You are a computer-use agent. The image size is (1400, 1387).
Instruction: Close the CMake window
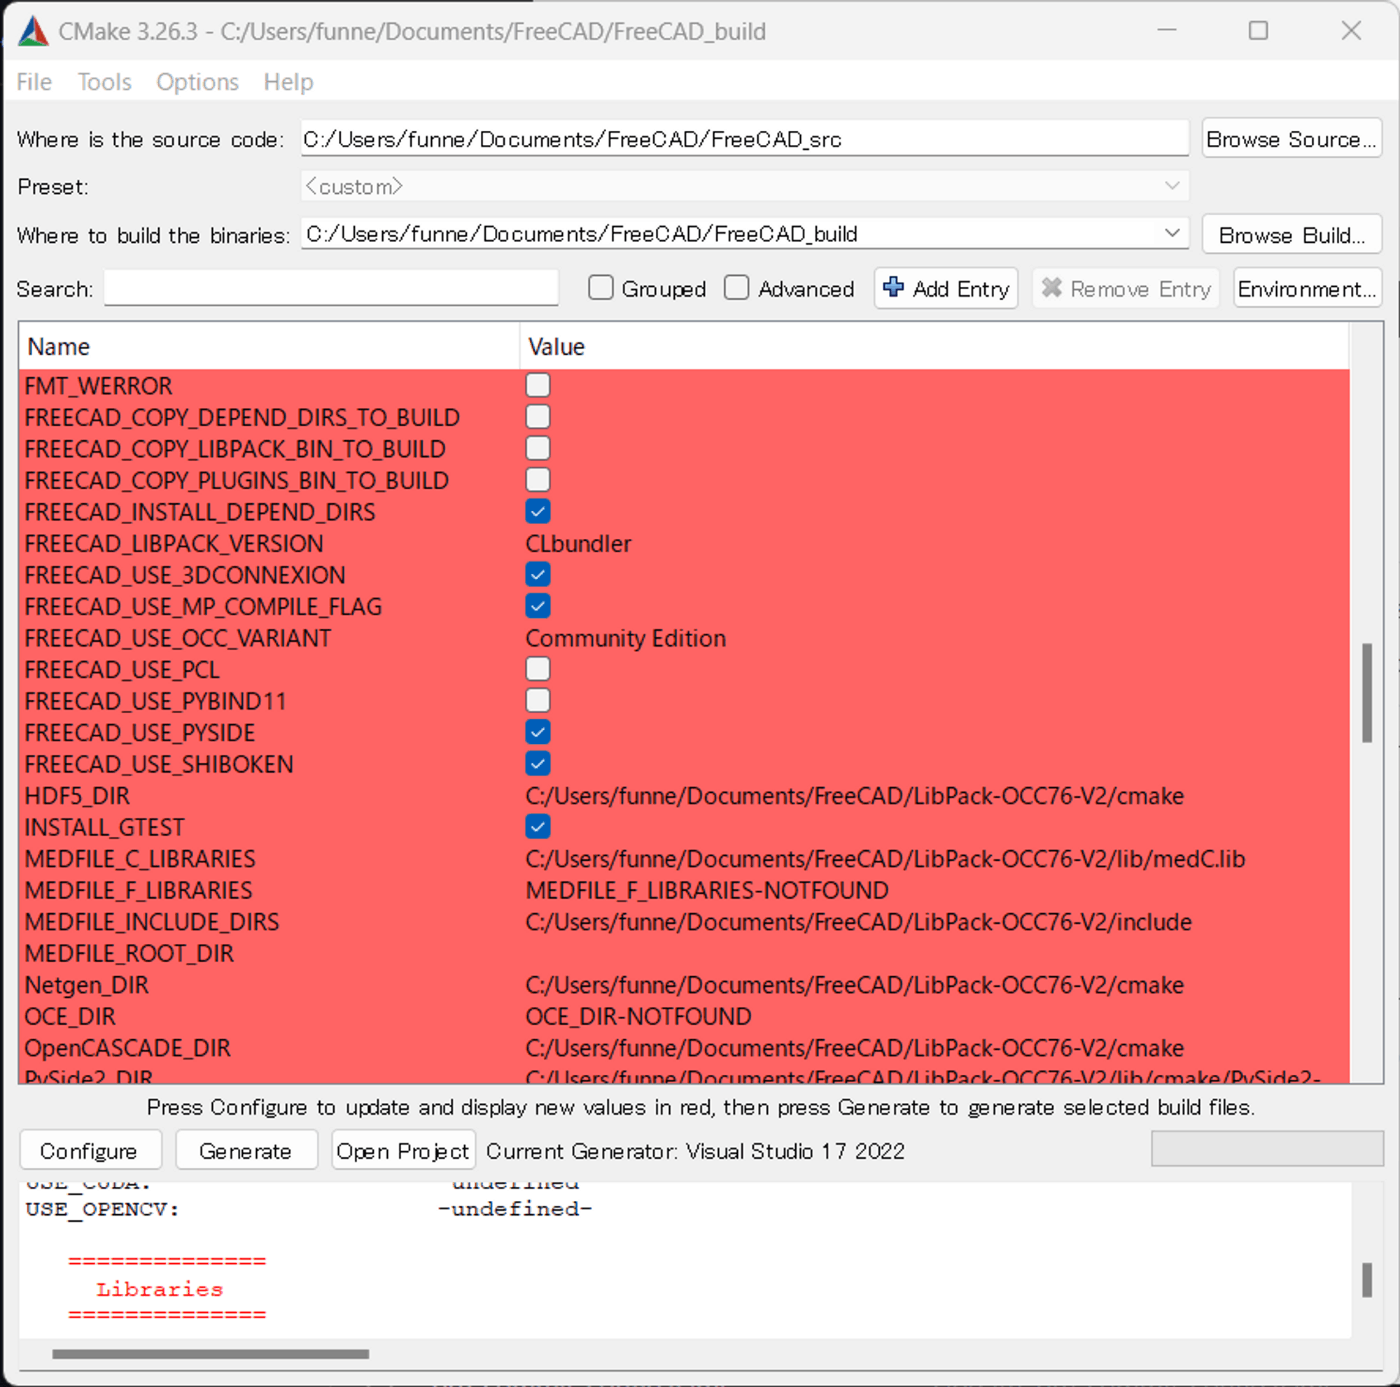click(x=1351, y=31)
